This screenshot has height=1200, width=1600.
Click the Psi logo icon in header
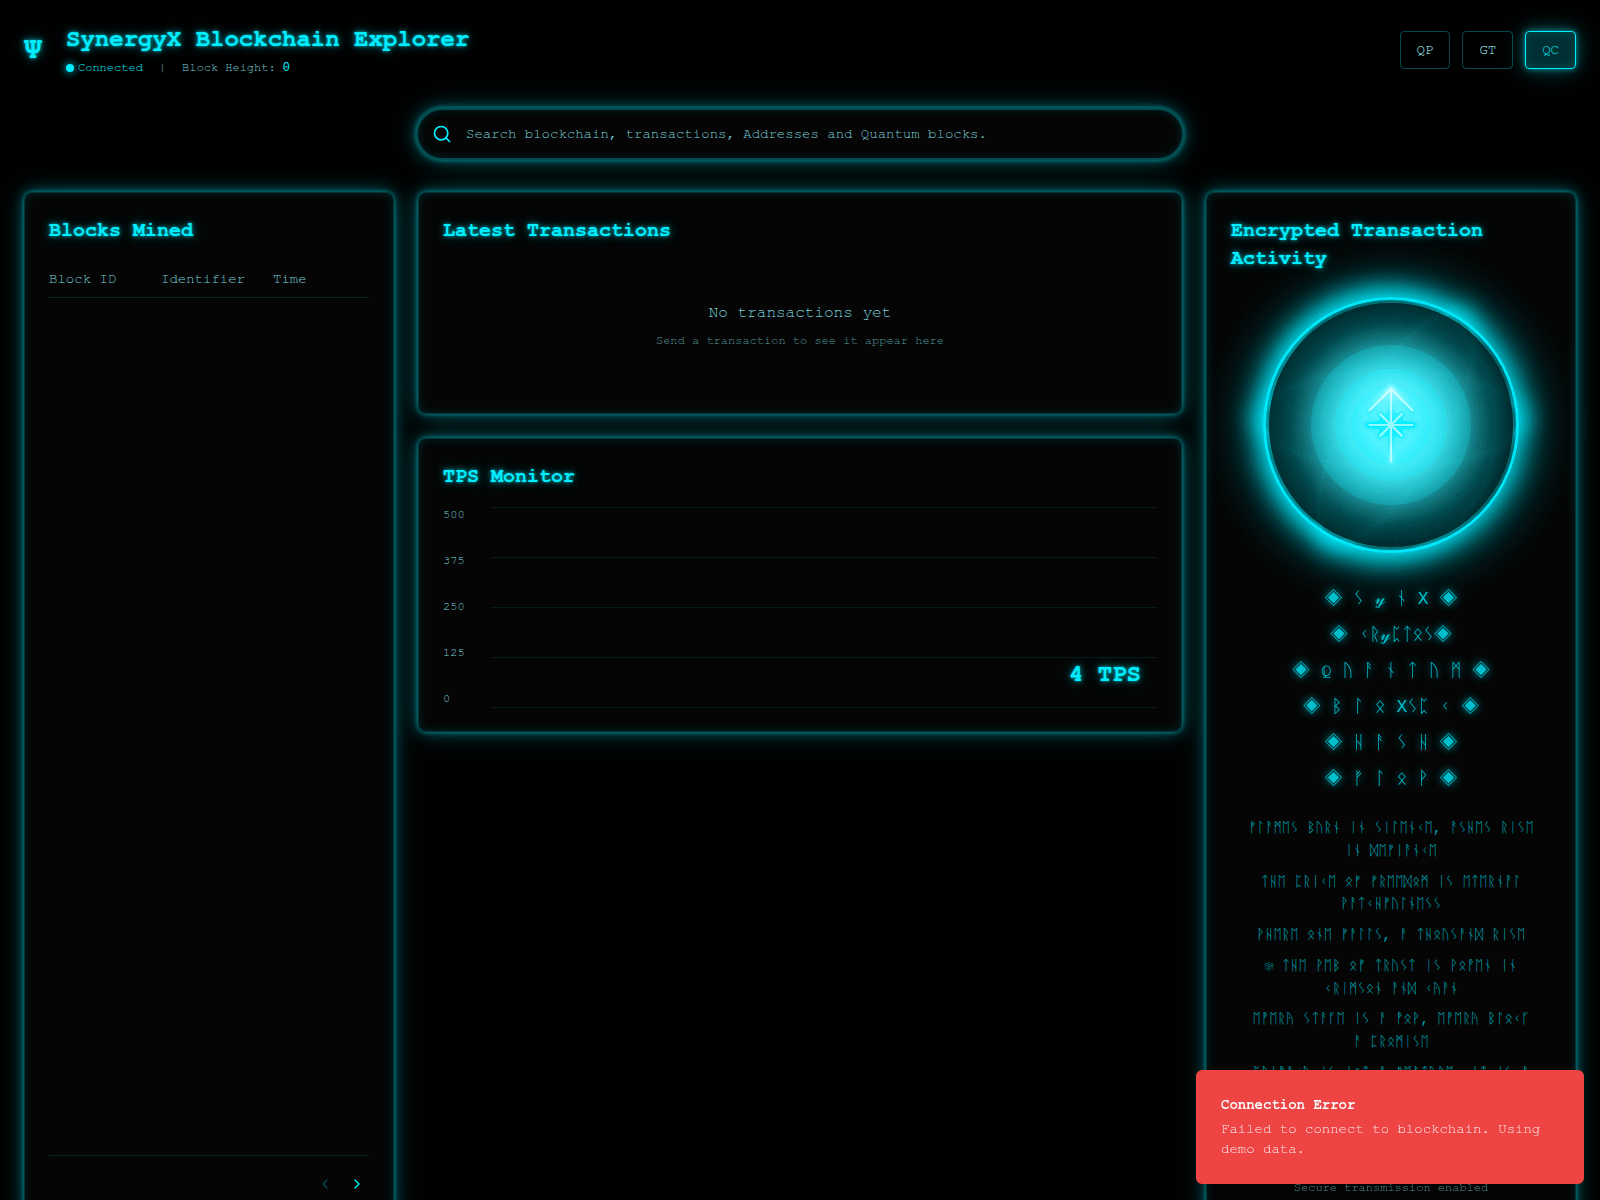click(x=33, y=48)
